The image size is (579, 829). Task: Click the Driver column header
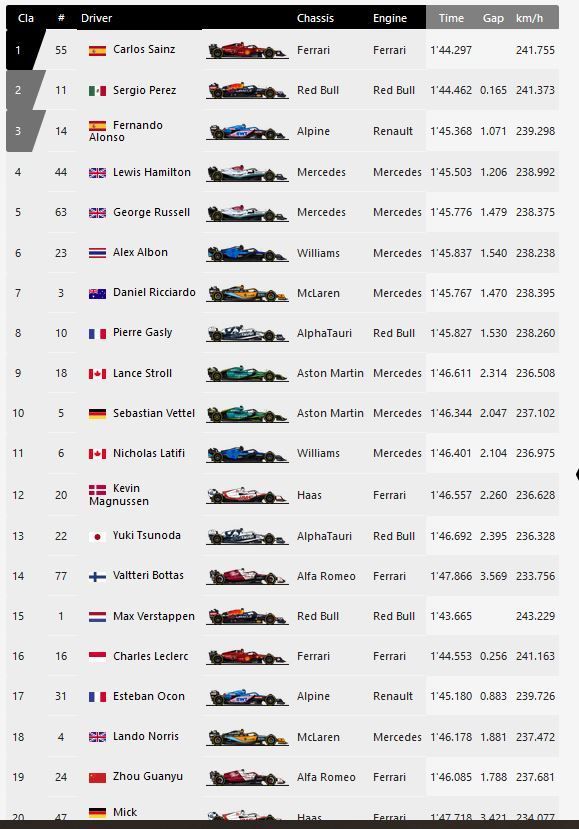click(96, 18)
